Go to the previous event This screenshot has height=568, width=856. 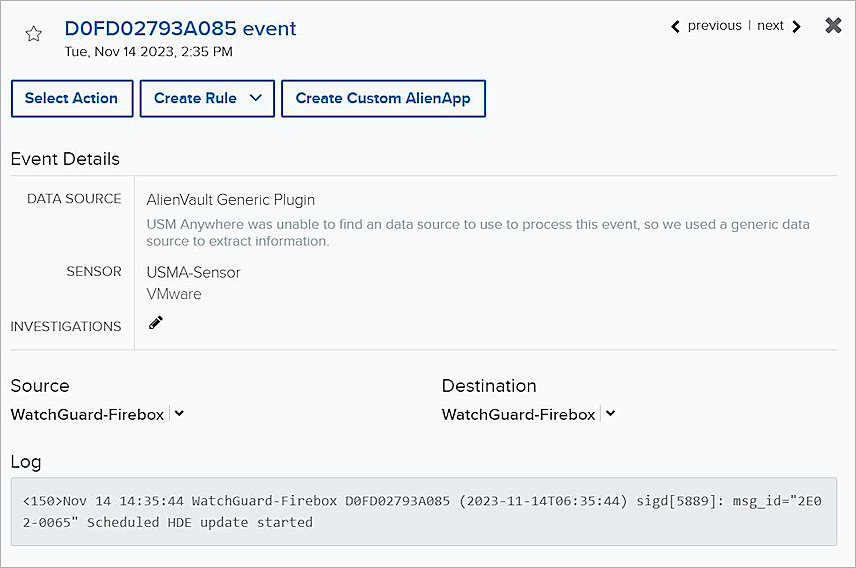pyautogui.click(x=706, y=26)
